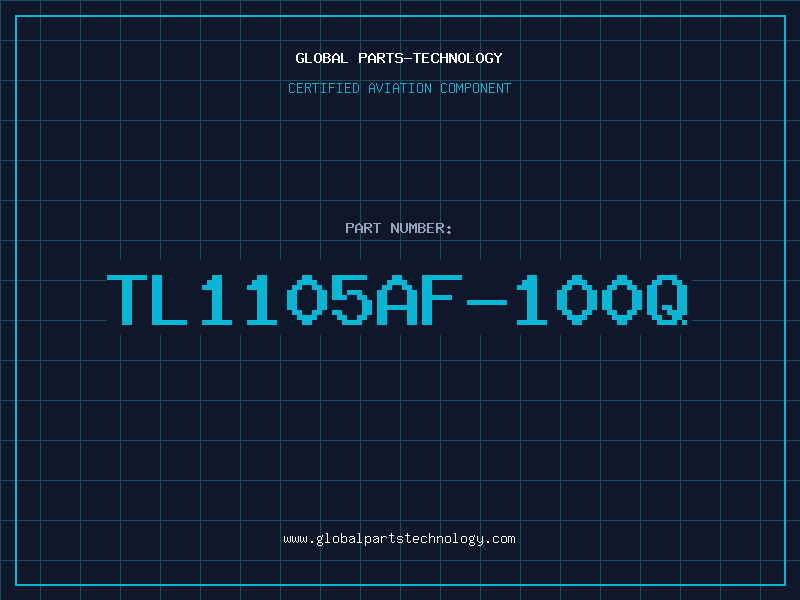Screen dimensions: 800x600
Task: Select part number TL1105AF-100Q
Action: point(397,300)
